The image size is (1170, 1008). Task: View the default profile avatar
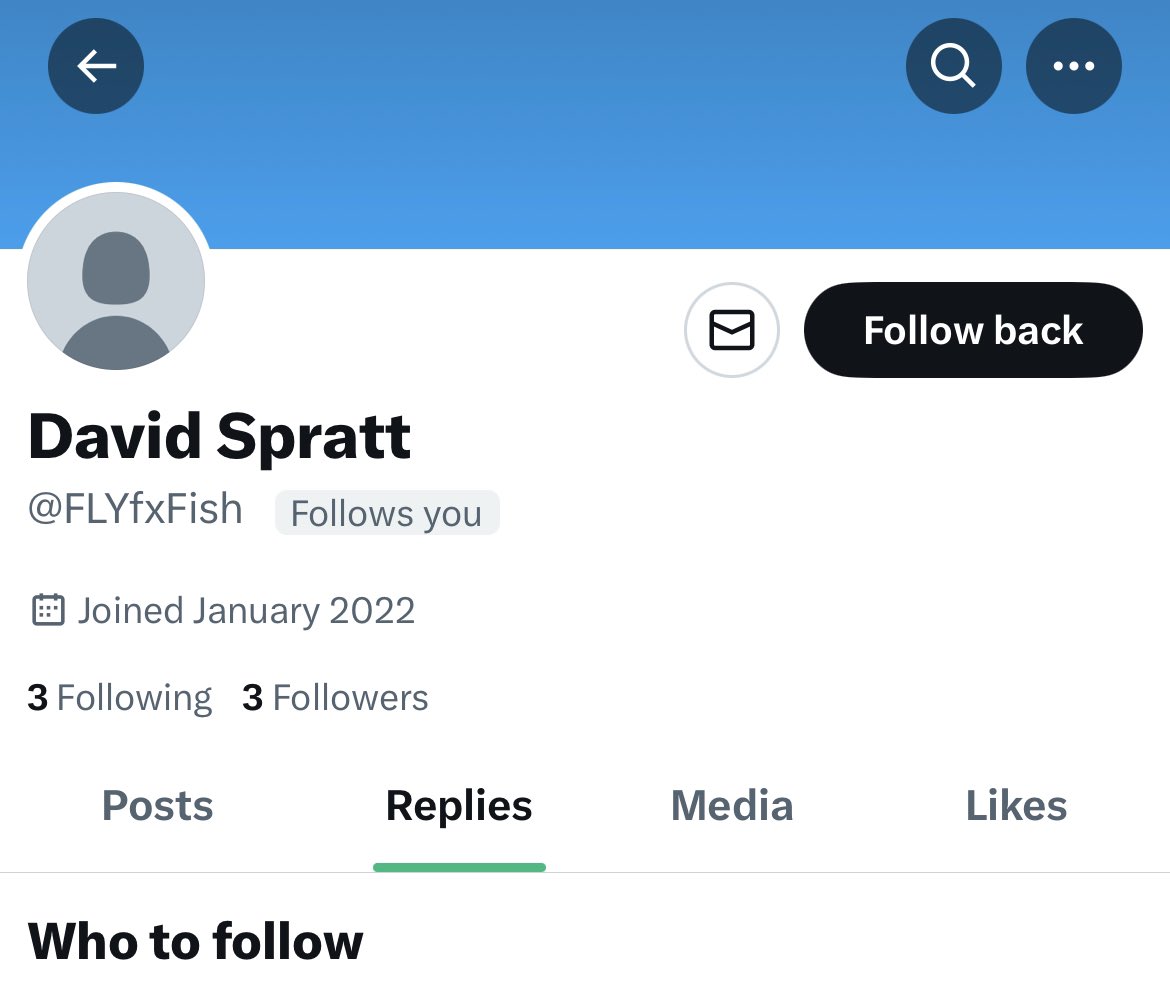coord(116,281)
